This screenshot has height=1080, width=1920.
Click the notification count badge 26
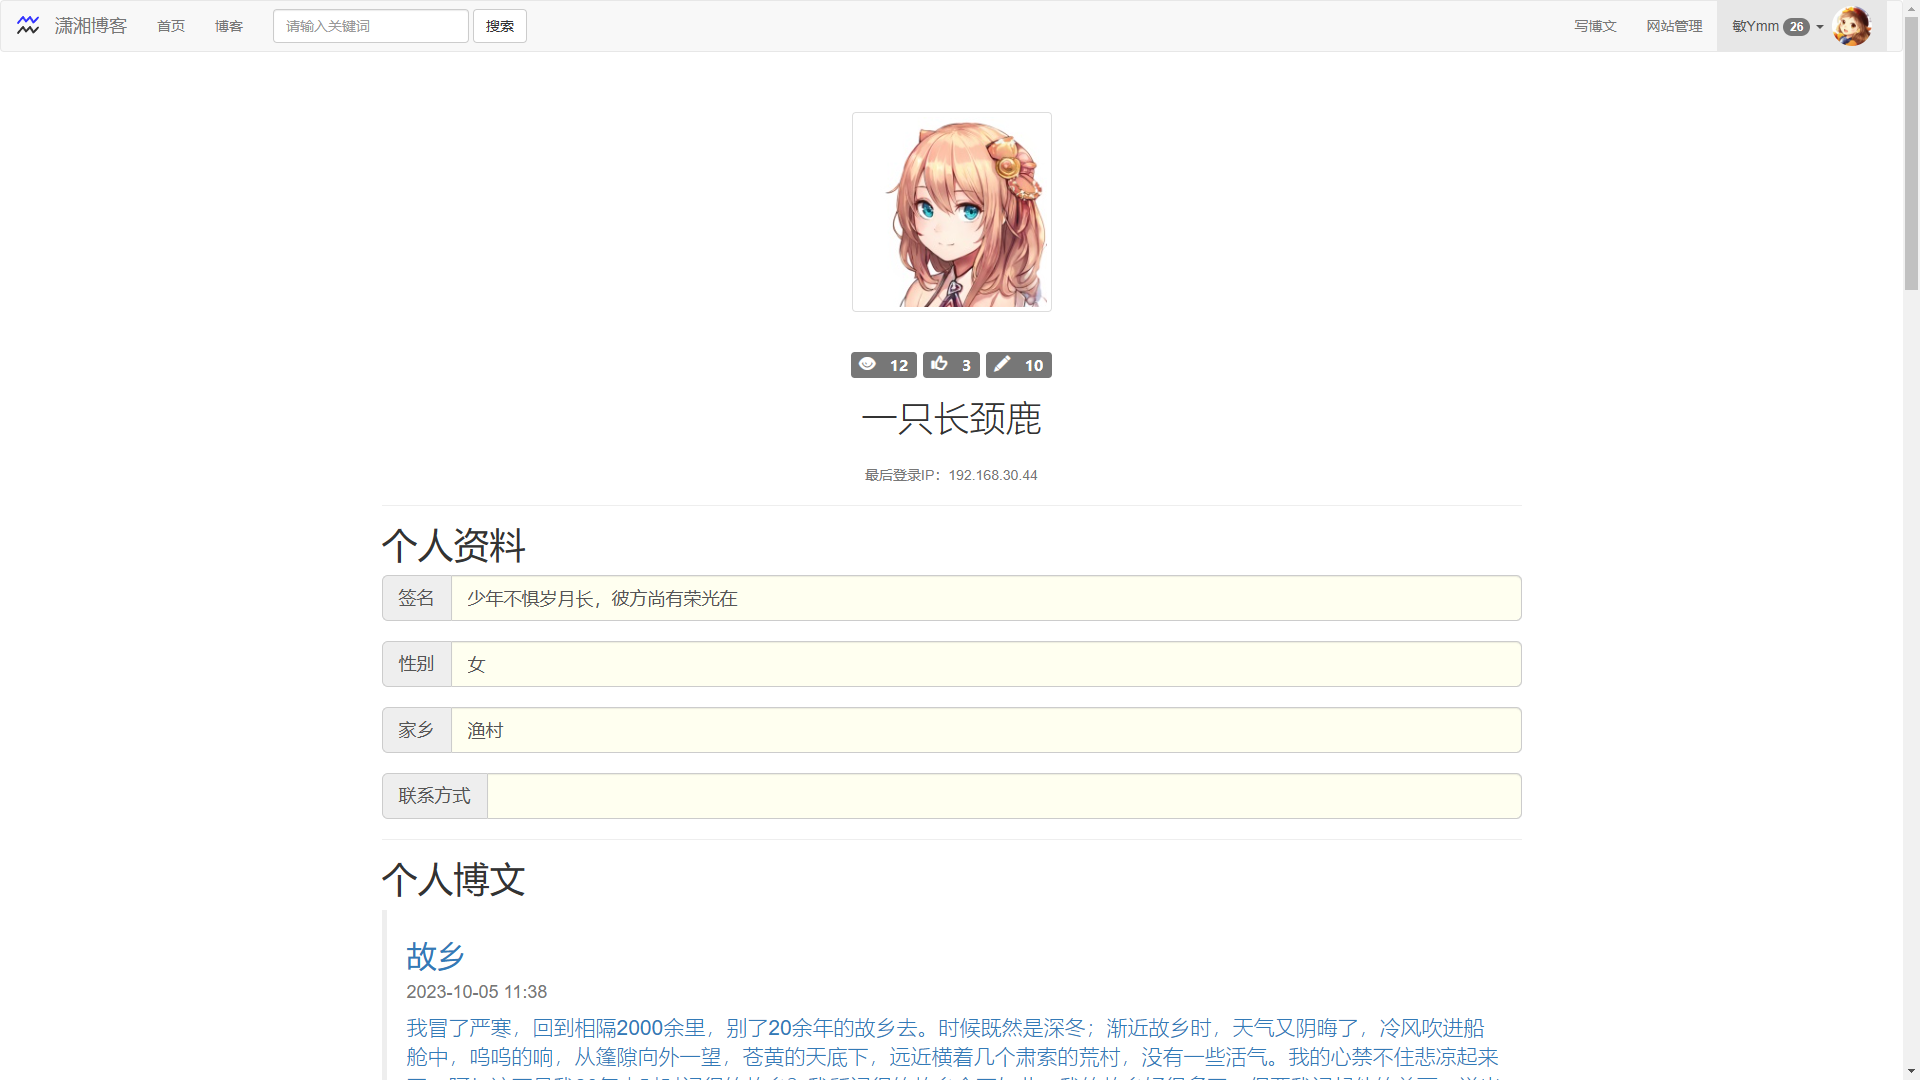pyautogui.click(x=1796, y=27)
